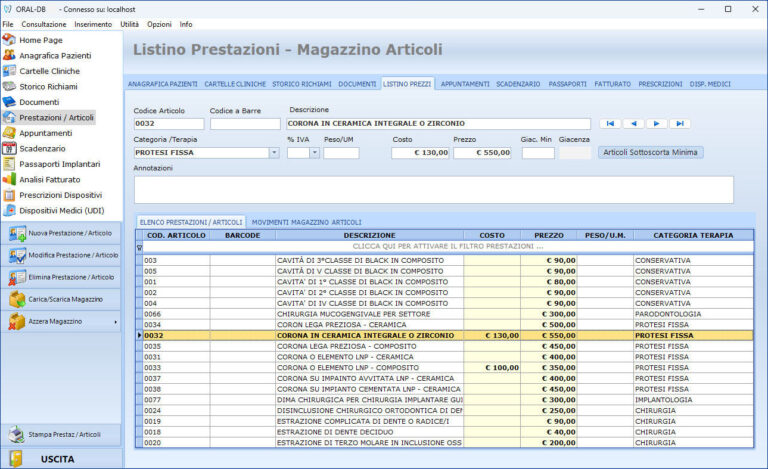Expand the Categoria / Terapia dropdown
Image resolution: width=768 pixels, height=469 pixels.
click(274, 153)
